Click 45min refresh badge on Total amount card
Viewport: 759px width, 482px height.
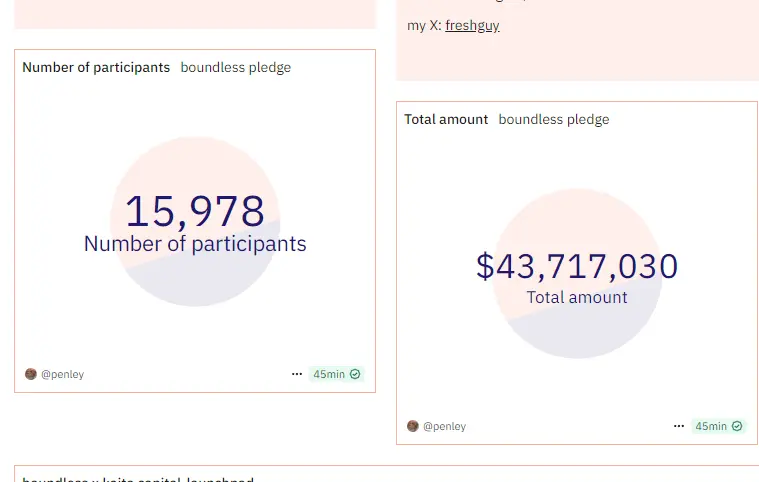click(718, 426)
